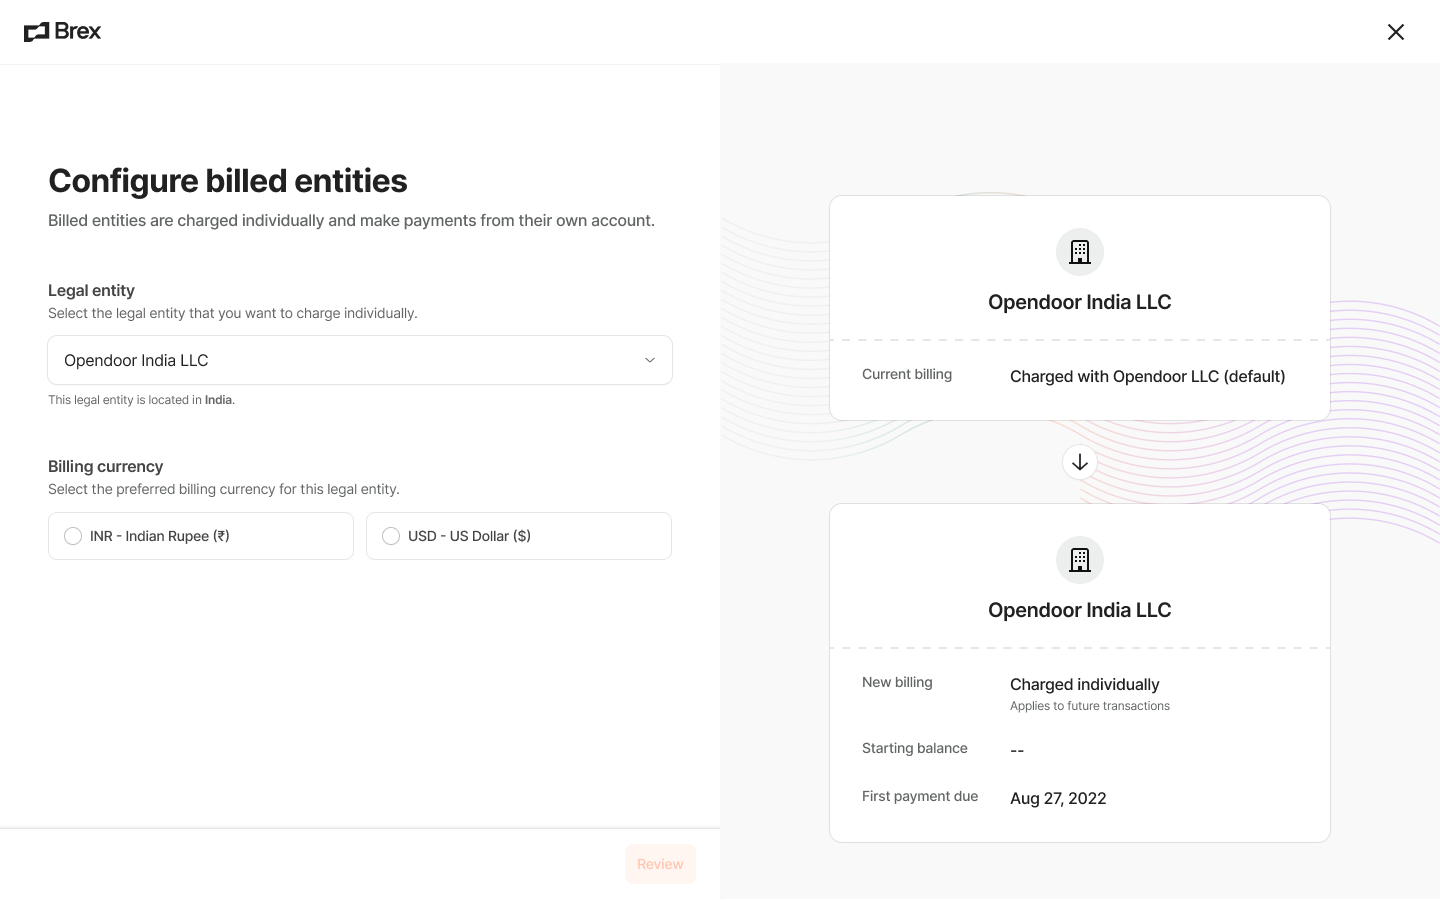The image size is (1440, 900).
Task: Click the Starting balance value dashes
Action: [x=1017, y=750]
